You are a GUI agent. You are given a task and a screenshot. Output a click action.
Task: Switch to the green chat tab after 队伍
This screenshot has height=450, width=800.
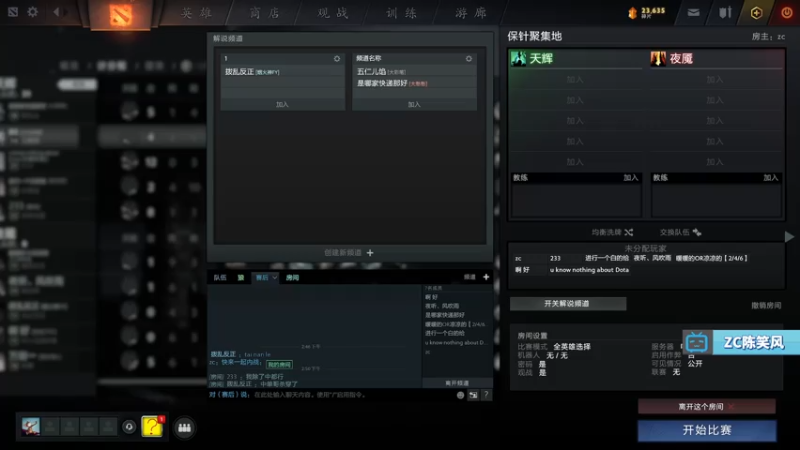pyautogui.click(x=241, y=278)
